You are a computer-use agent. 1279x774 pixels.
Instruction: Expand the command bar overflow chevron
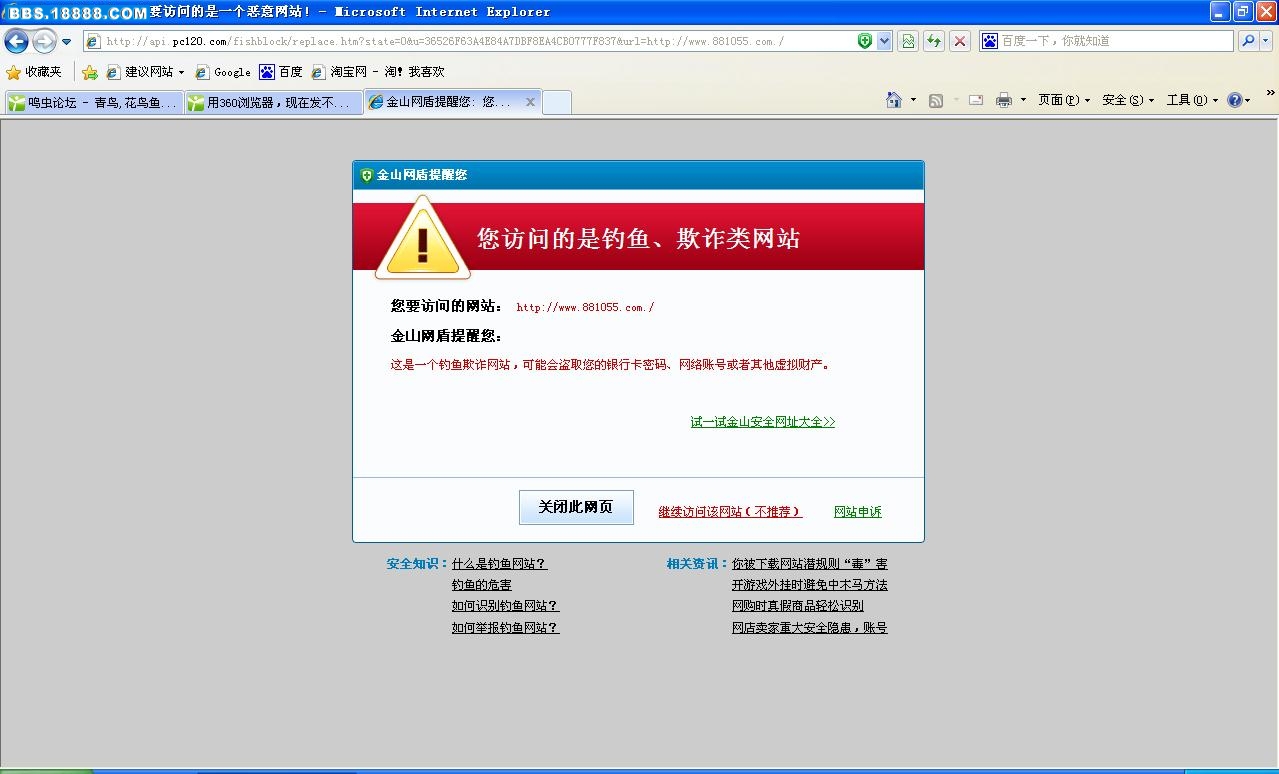(x=1271, y=93)
